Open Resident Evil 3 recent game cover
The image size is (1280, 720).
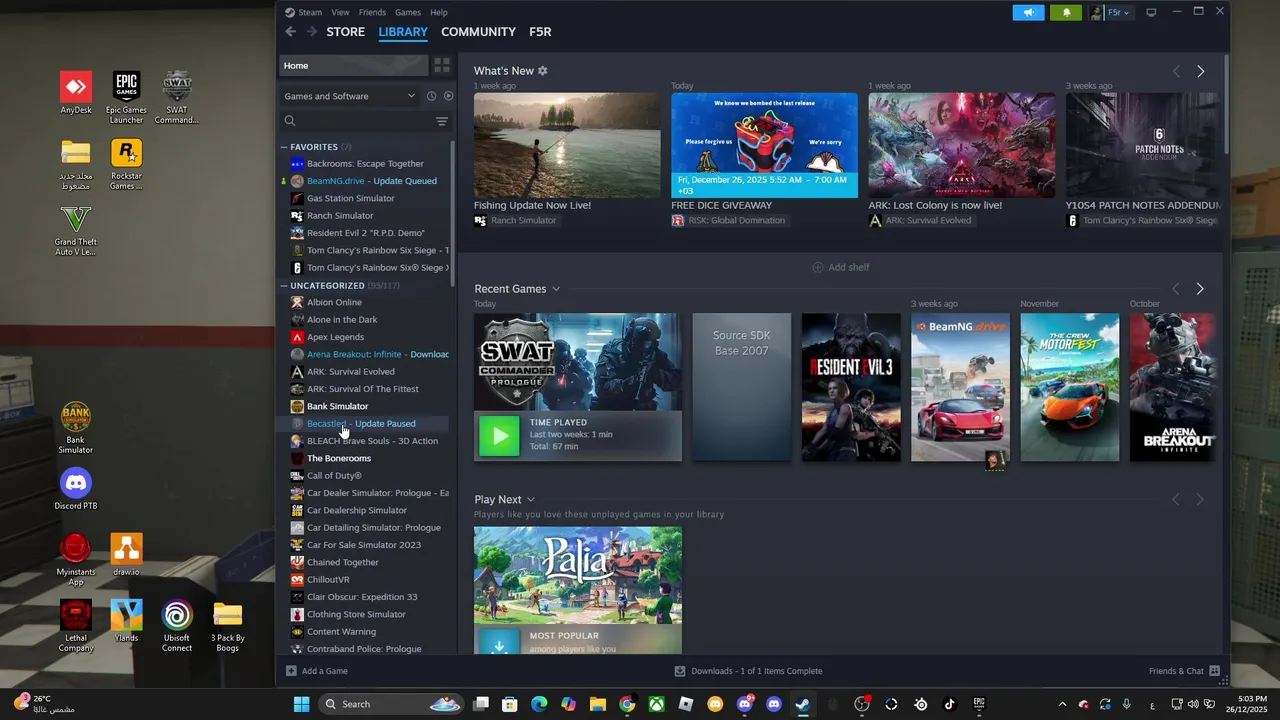(851, 388)
